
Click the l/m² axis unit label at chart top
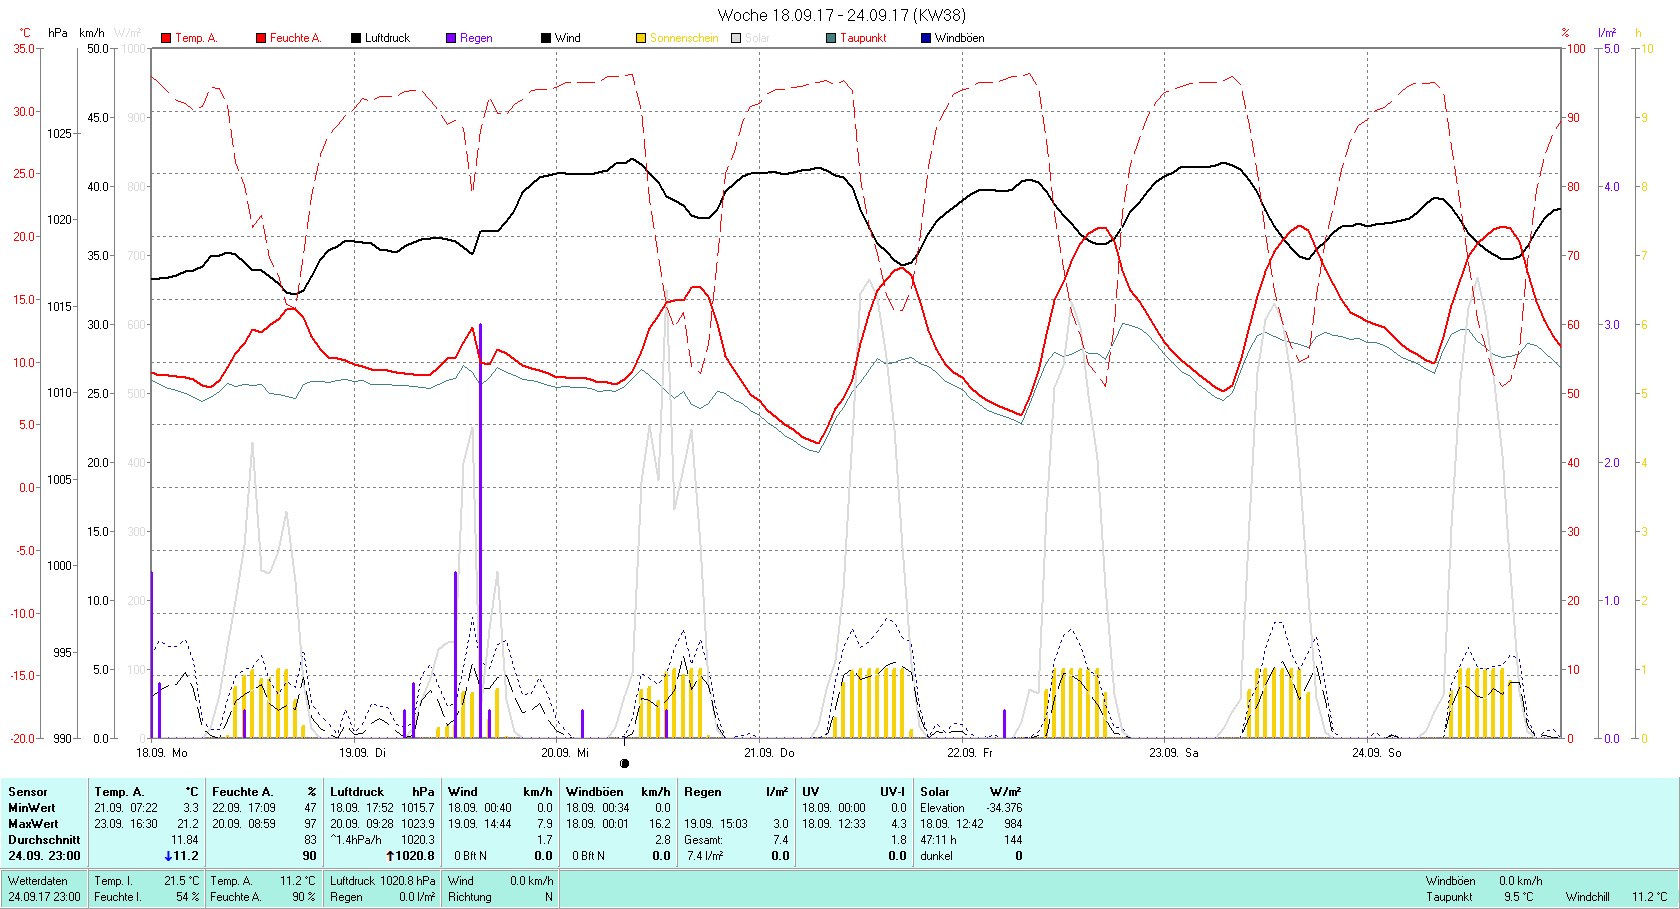[1607, 33]
